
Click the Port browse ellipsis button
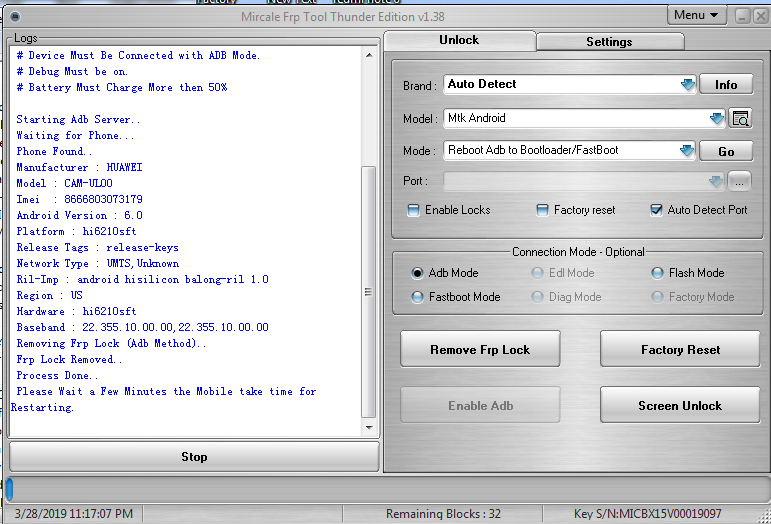tap(739, 182)
